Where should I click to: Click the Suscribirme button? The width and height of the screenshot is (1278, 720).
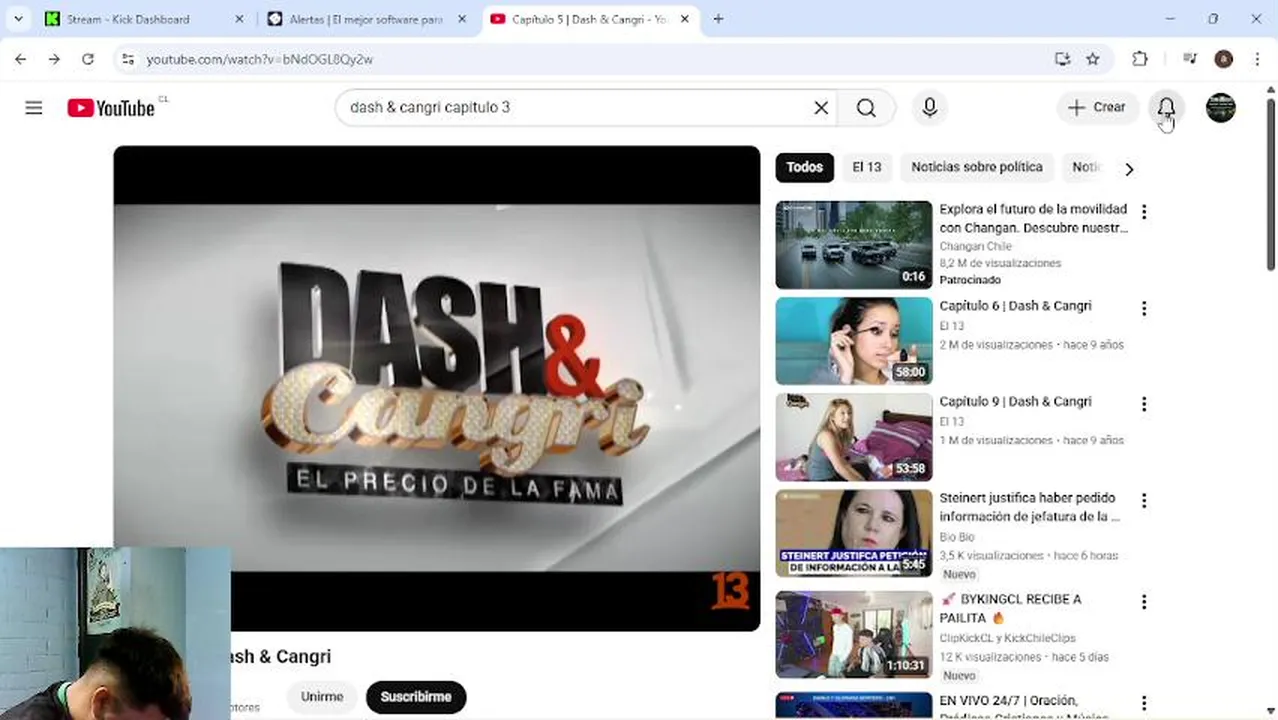coord(416,697)
